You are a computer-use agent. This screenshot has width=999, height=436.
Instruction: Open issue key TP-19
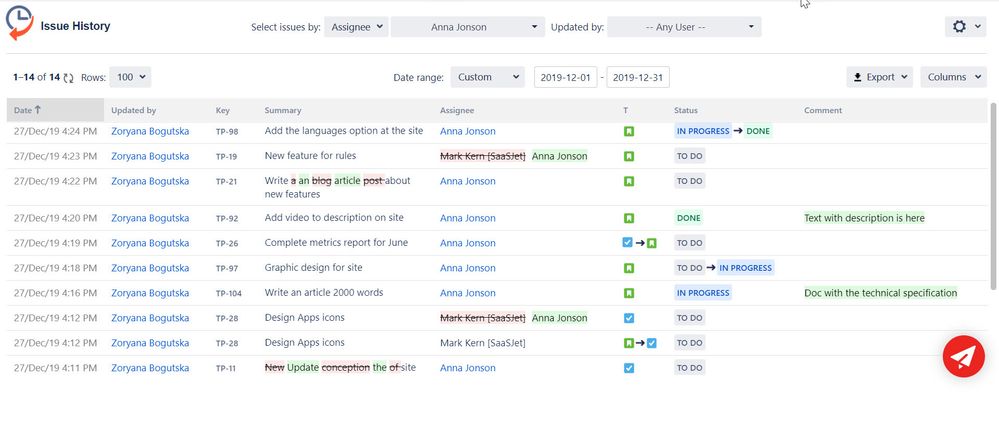[x=226, y=157]
